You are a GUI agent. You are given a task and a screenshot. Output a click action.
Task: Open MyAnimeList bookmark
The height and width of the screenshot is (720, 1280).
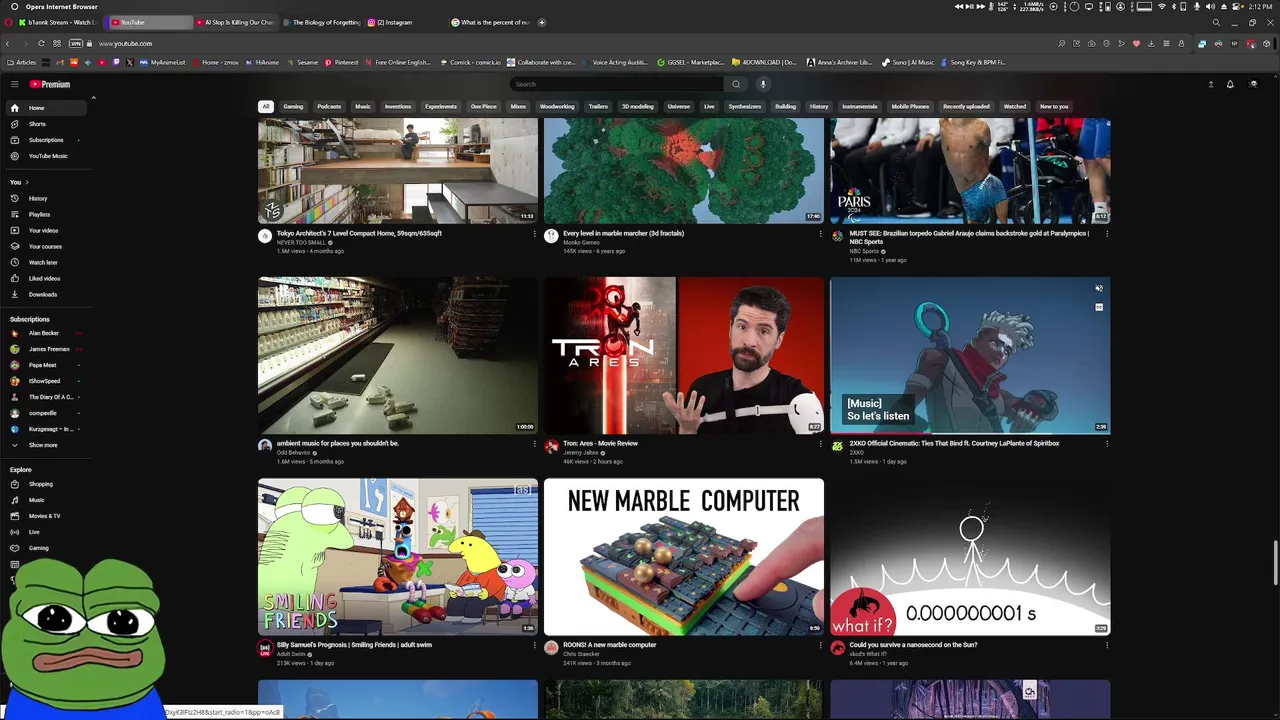(162, 62)
